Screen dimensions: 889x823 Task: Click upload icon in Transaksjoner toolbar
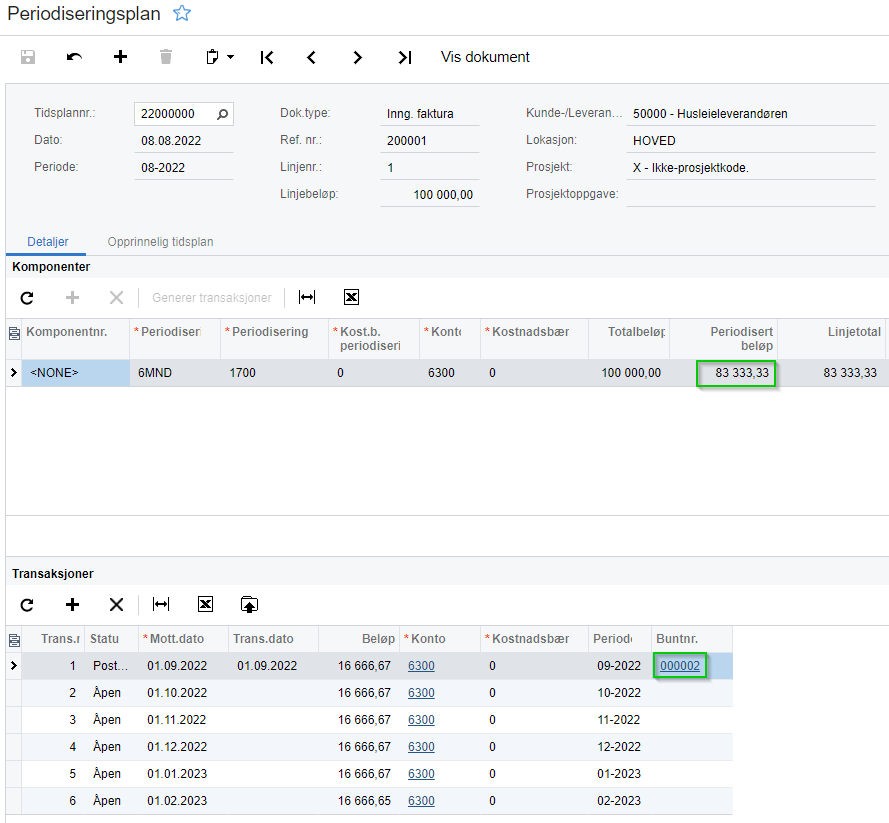click(249, 604)
